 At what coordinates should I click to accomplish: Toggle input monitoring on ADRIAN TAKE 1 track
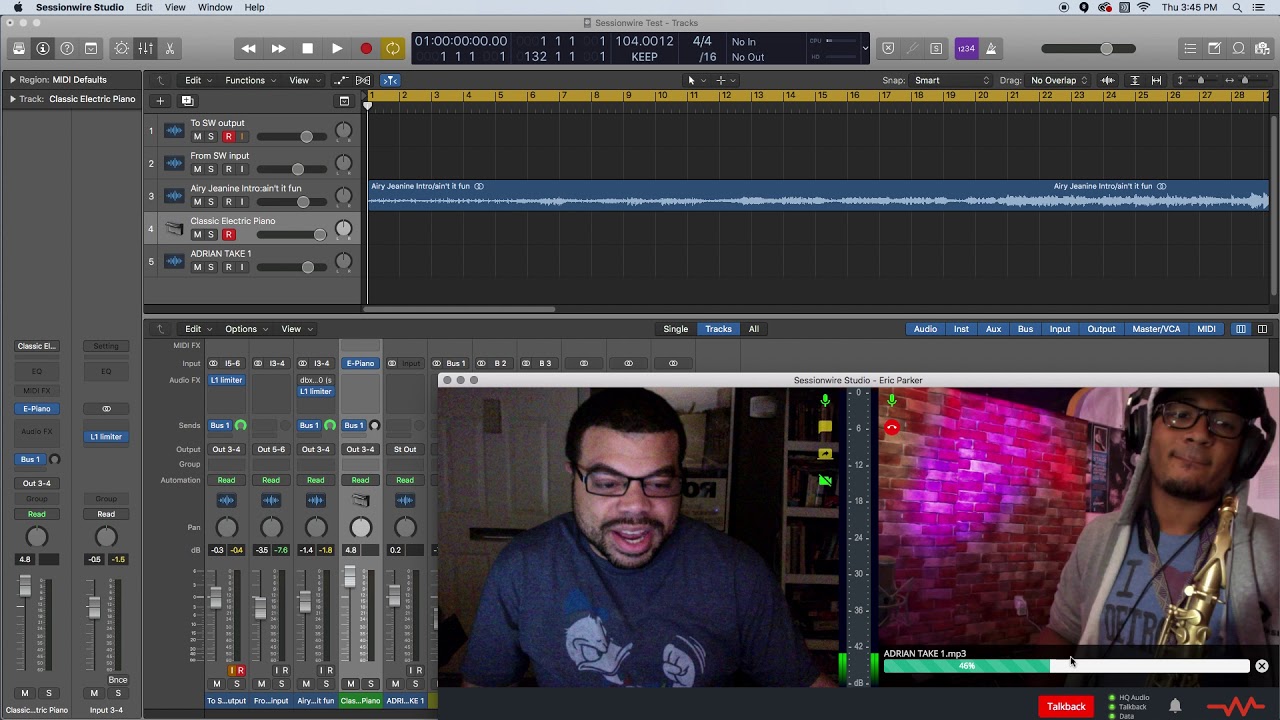tap(241, 267)
